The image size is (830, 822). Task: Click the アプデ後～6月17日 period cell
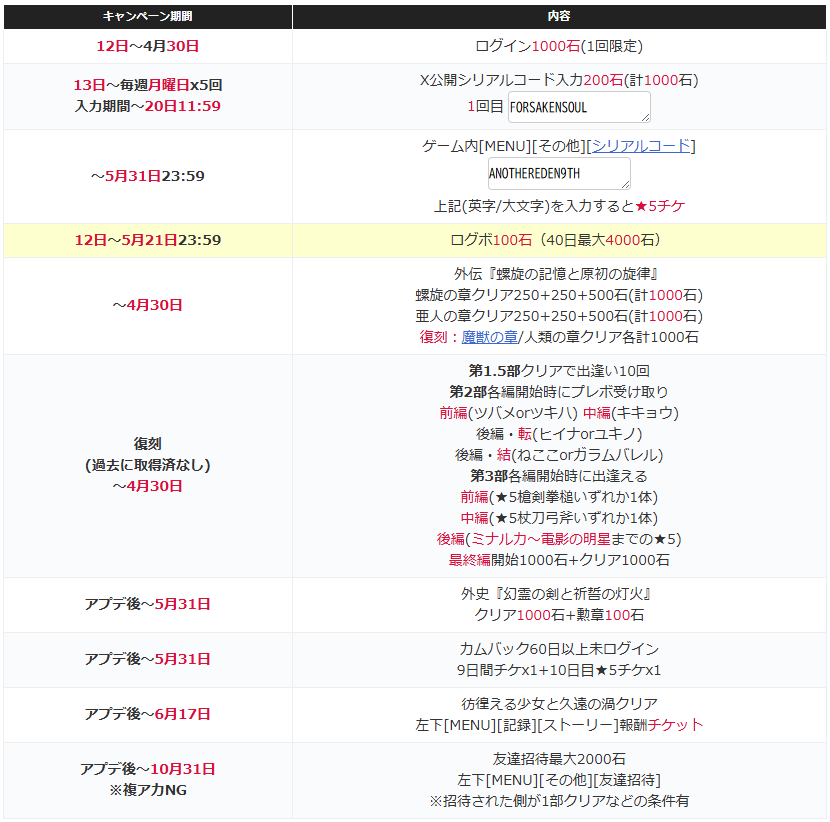tap(148, 714)
